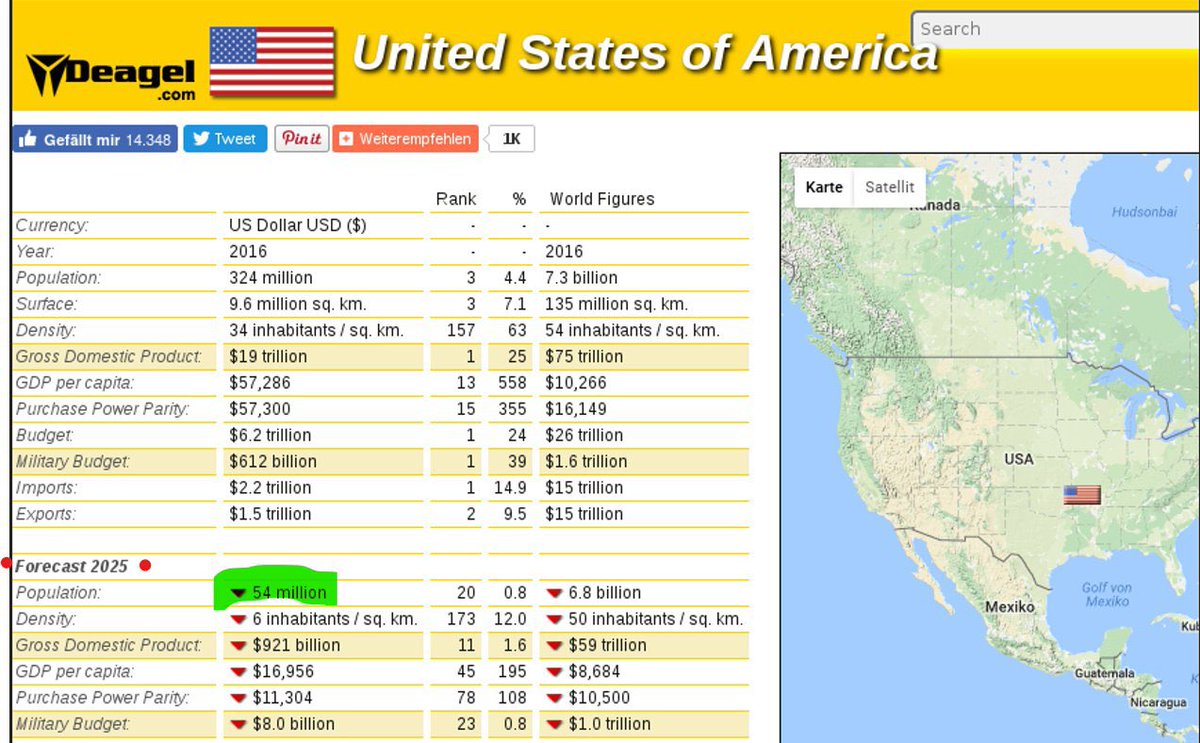Click Gross Domestic Product label for 2016
1200x743 pixels.
(x=109, y=356)
